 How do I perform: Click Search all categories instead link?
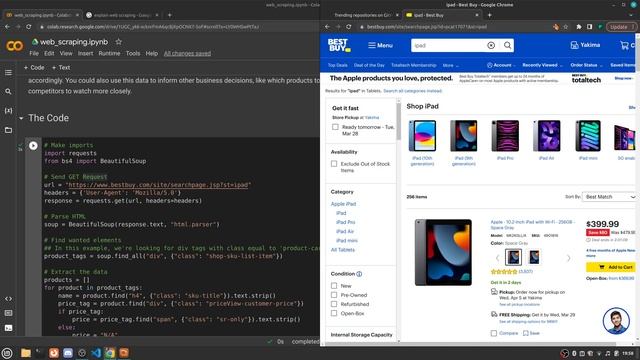[412, 91]
